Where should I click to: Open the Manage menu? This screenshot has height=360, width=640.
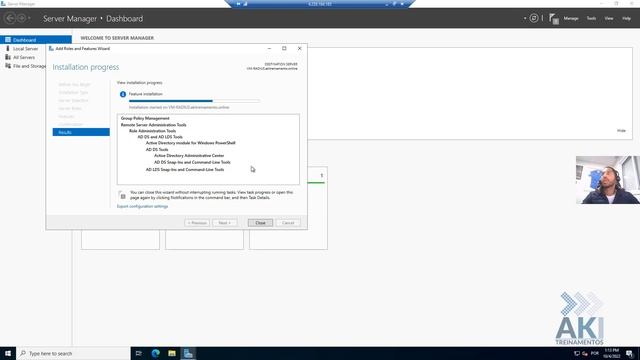(571, 18)
